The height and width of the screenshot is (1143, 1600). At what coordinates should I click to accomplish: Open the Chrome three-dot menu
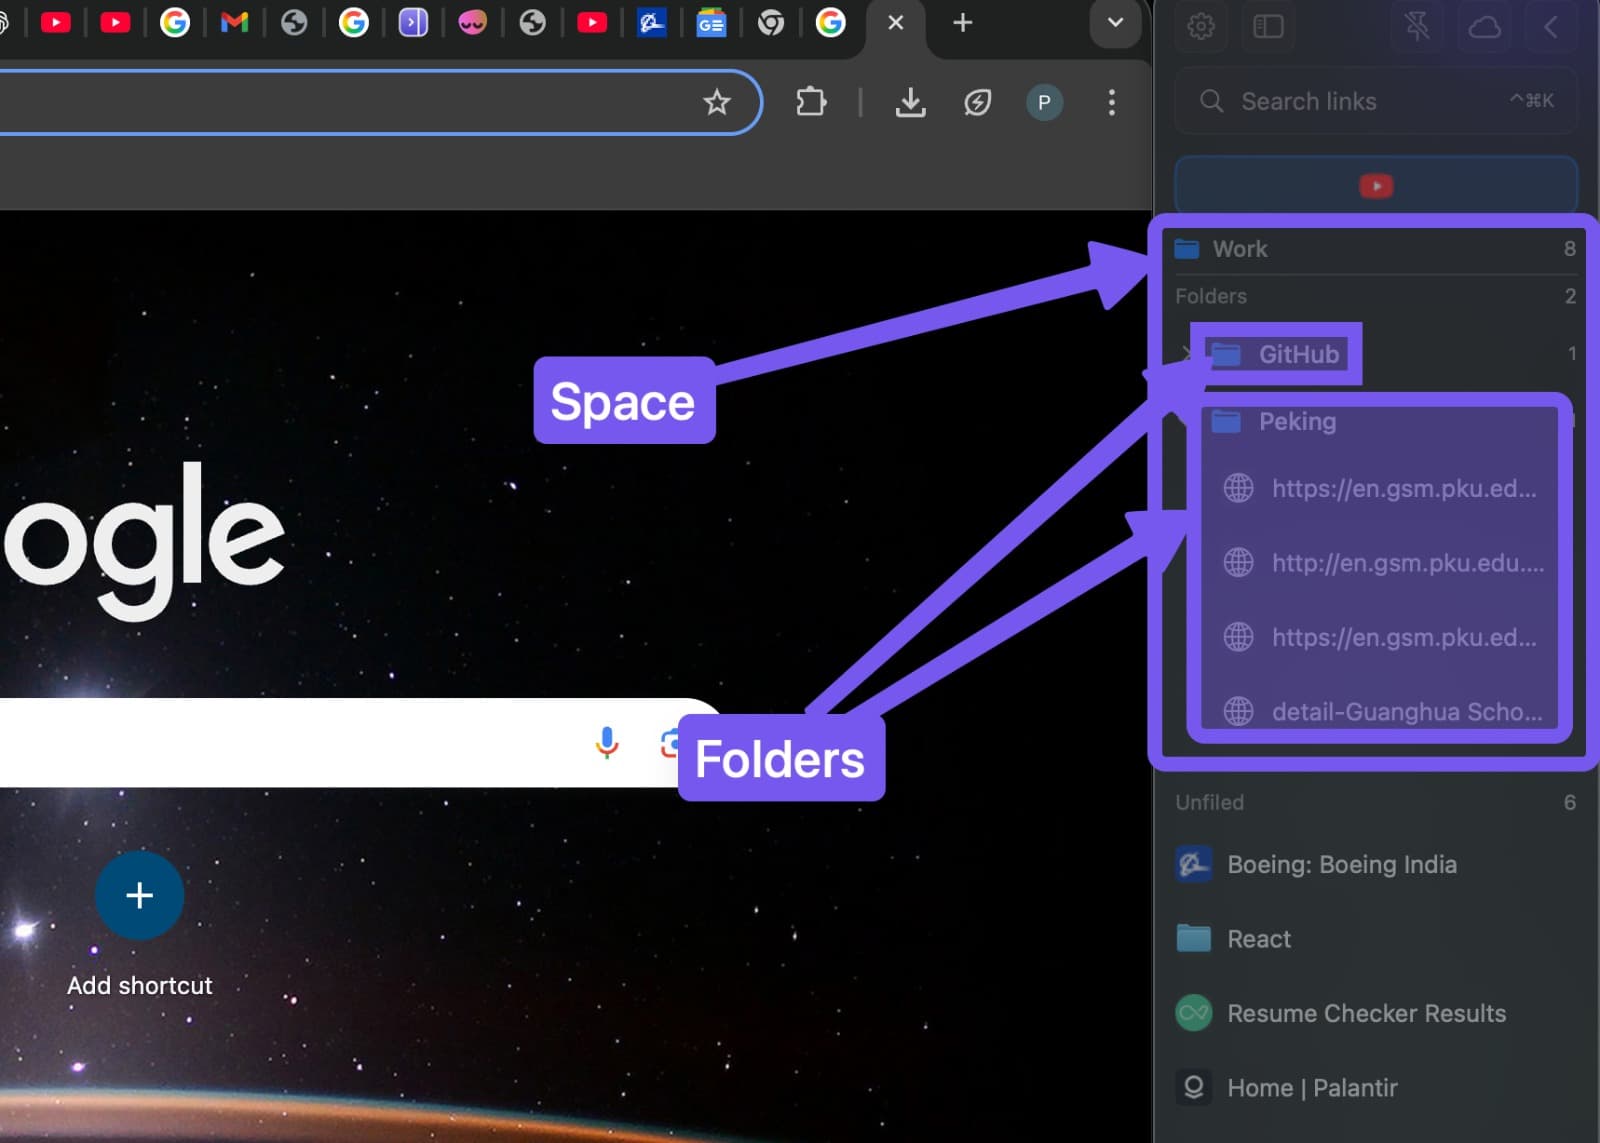[1111, 101]
